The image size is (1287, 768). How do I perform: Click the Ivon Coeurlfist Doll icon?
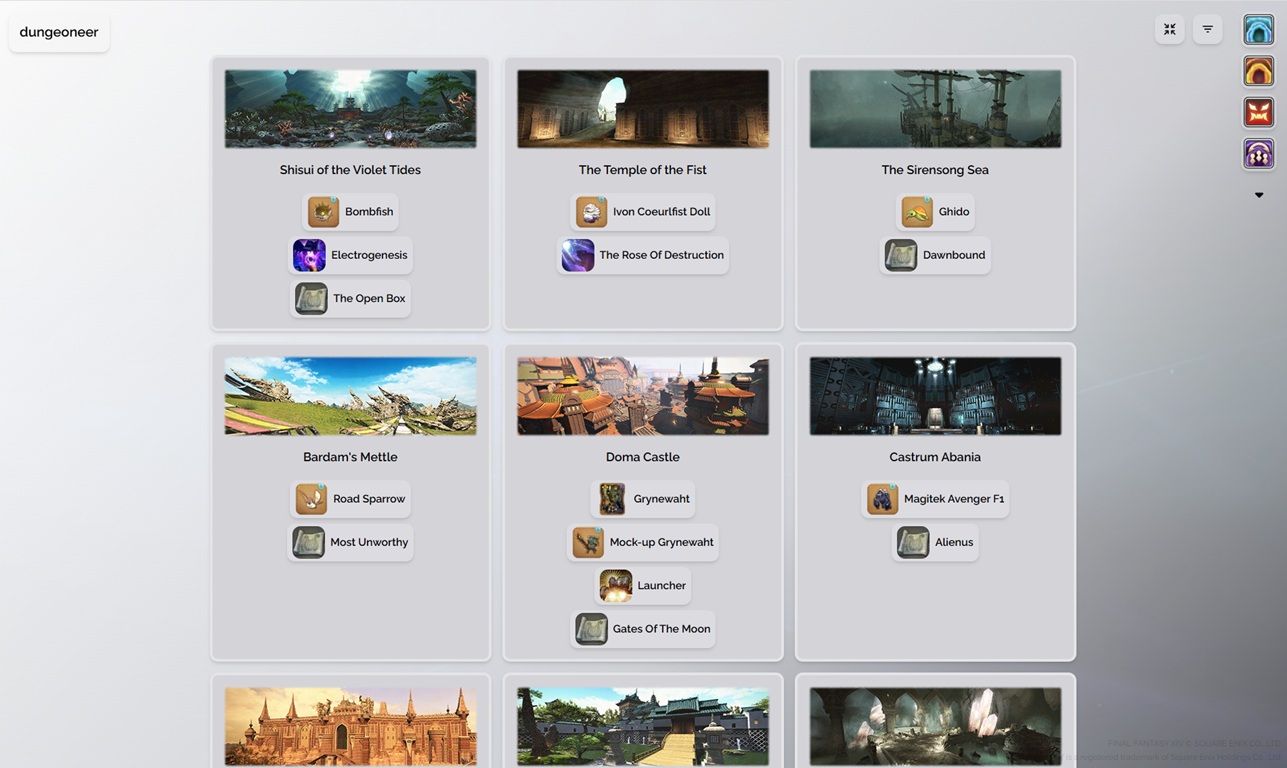click(592, 212)
